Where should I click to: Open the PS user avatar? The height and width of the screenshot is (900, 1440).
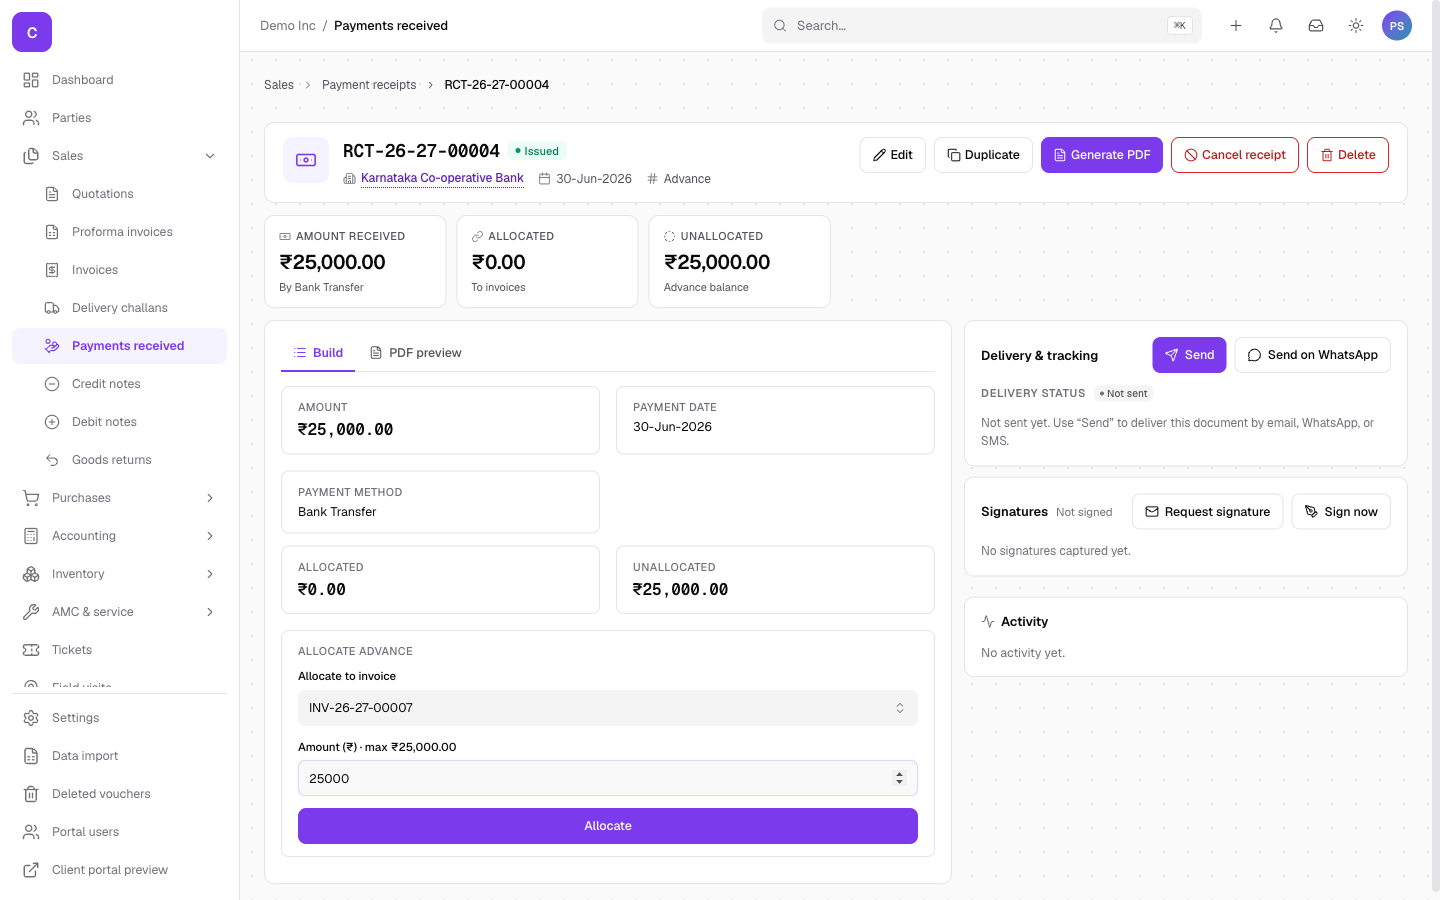point(1397,26)
